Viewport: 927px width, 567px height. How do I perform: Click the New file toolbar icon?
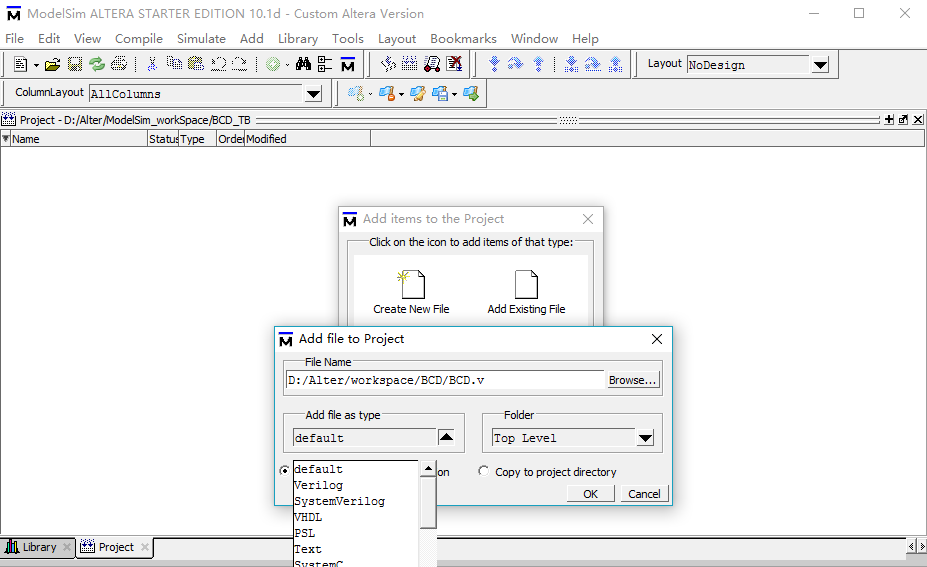click(x=21, y=64)
